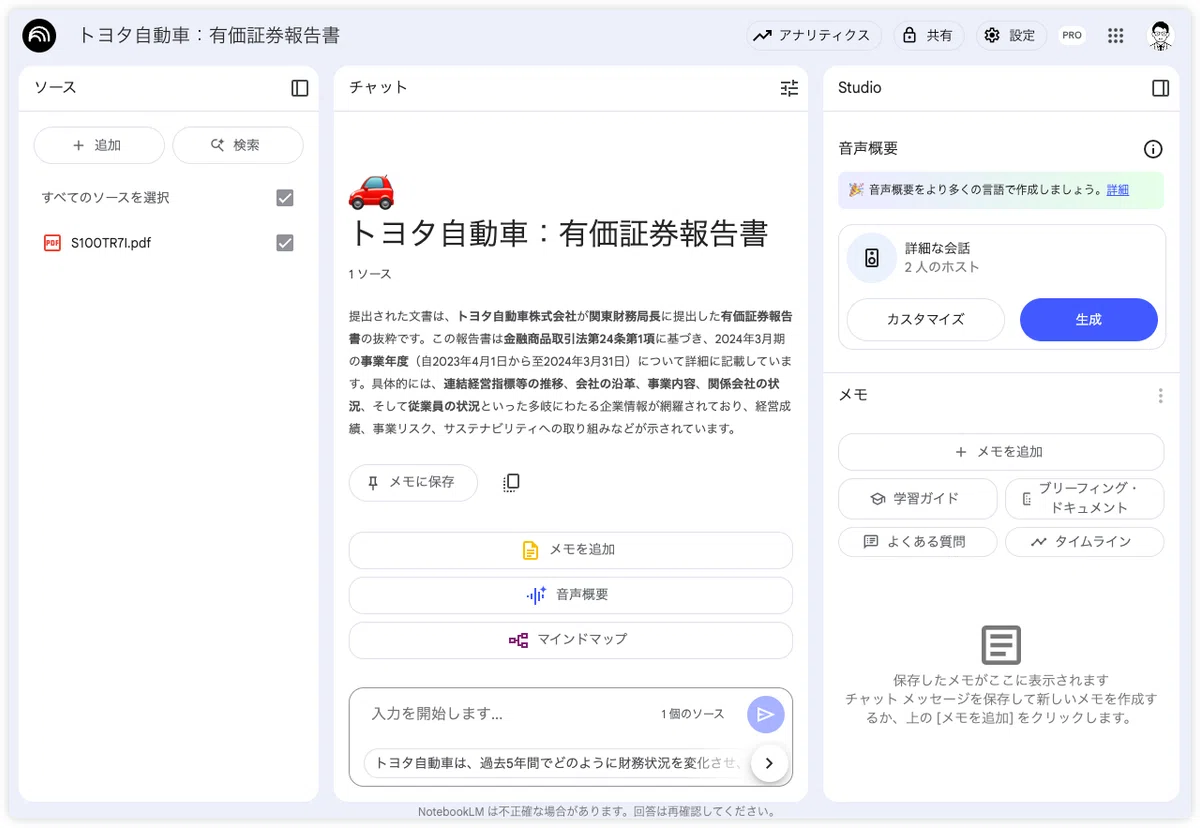Generate 音声概要 from chat panel
Image resolution: width=1200 pixels, height=828 pixels.
pyautogui.click(x=570, y=595)
